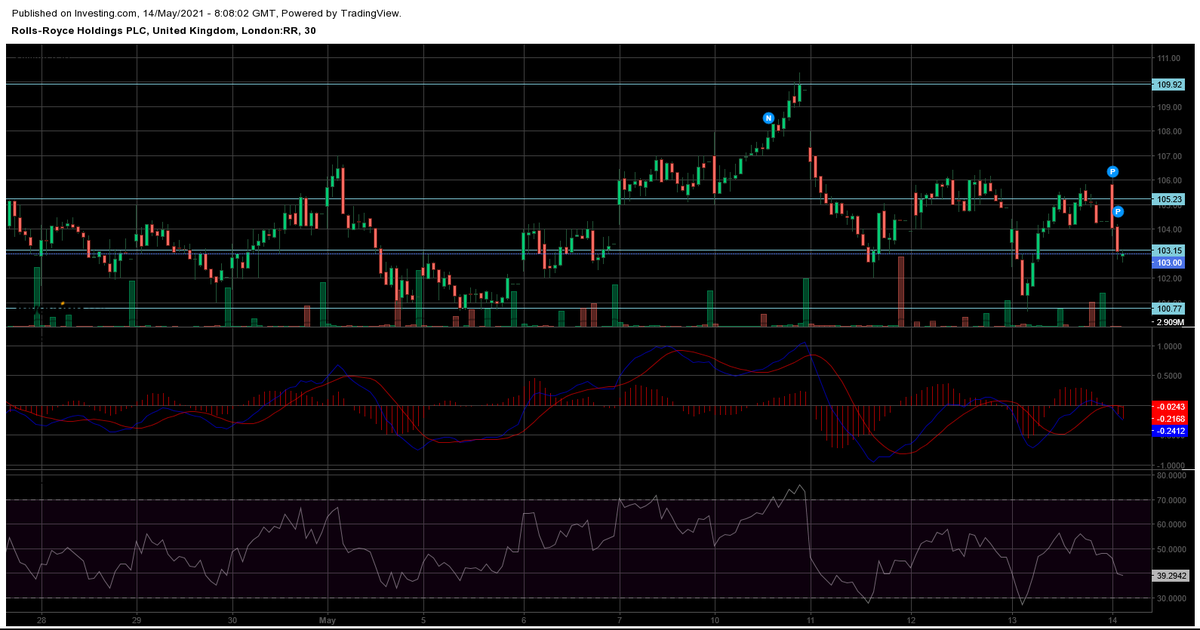
Task: Click the -1.0000 MACD axis tick
Action: [x=1170, y=466]
